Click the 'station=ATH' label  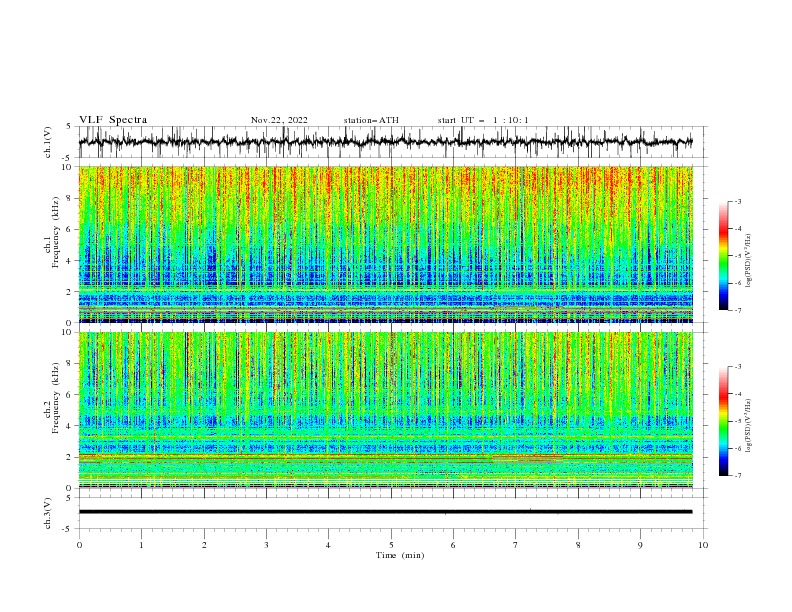pos(371,120)
